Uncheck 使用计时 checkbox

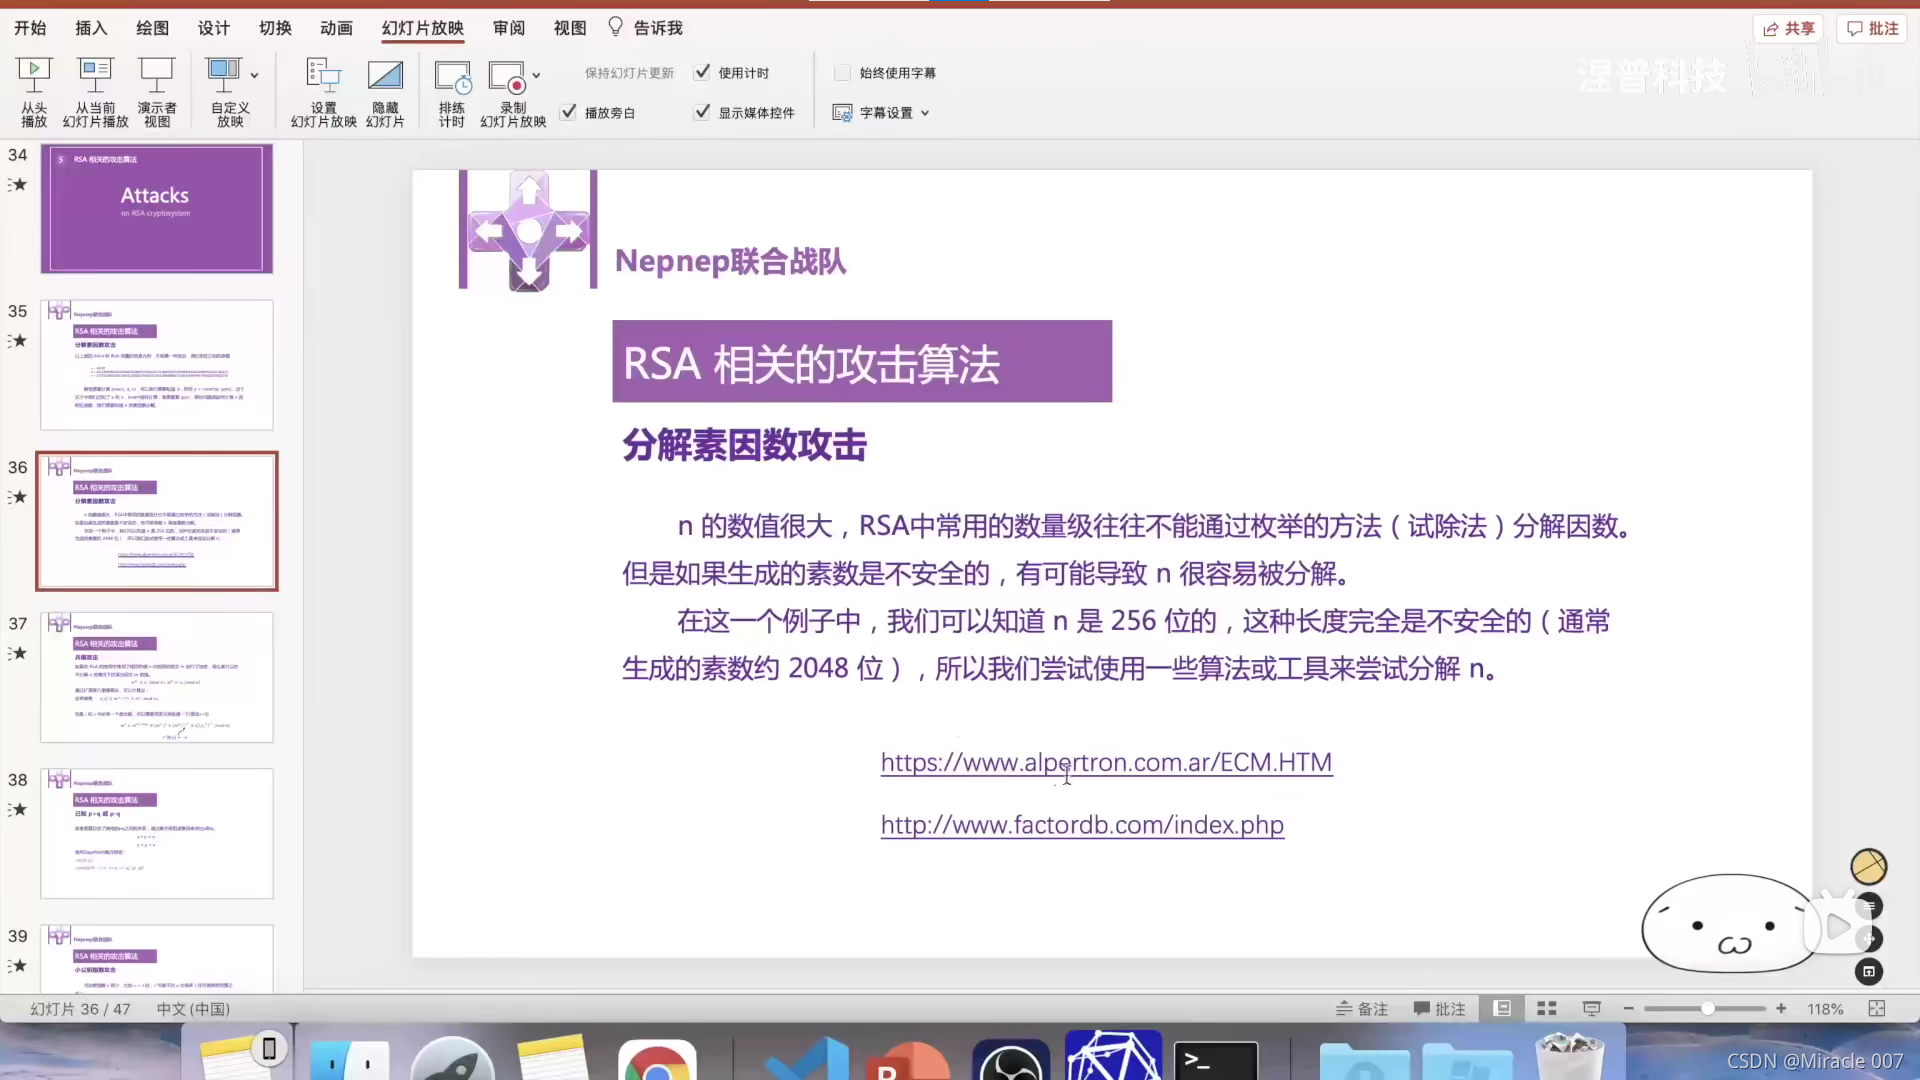click(x=703, y=72)
